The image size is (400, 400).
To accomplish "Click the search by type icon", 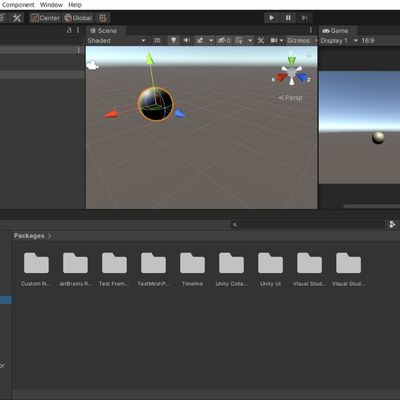I will tap(392, 225).
